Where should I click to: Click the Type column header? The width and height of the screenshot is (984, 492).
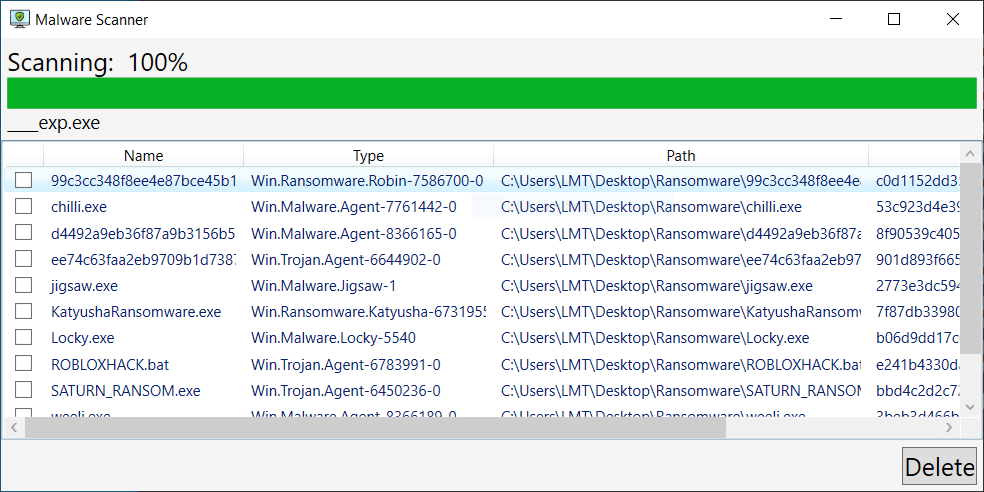368,156
